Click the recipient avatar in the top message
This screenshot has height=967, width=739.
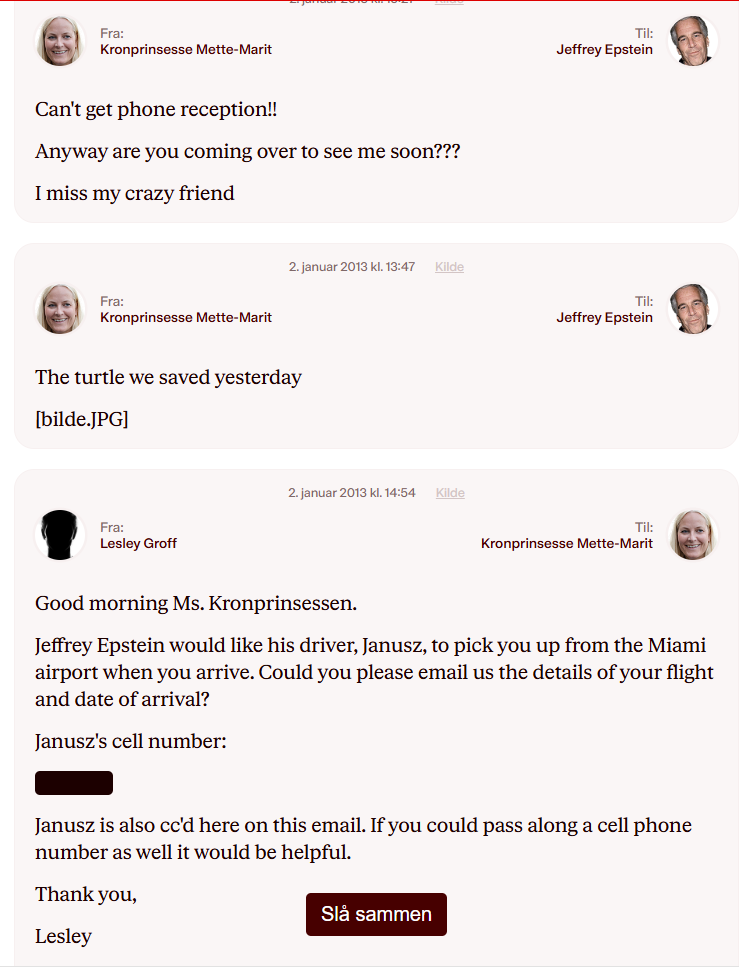(x=692, y=41)
